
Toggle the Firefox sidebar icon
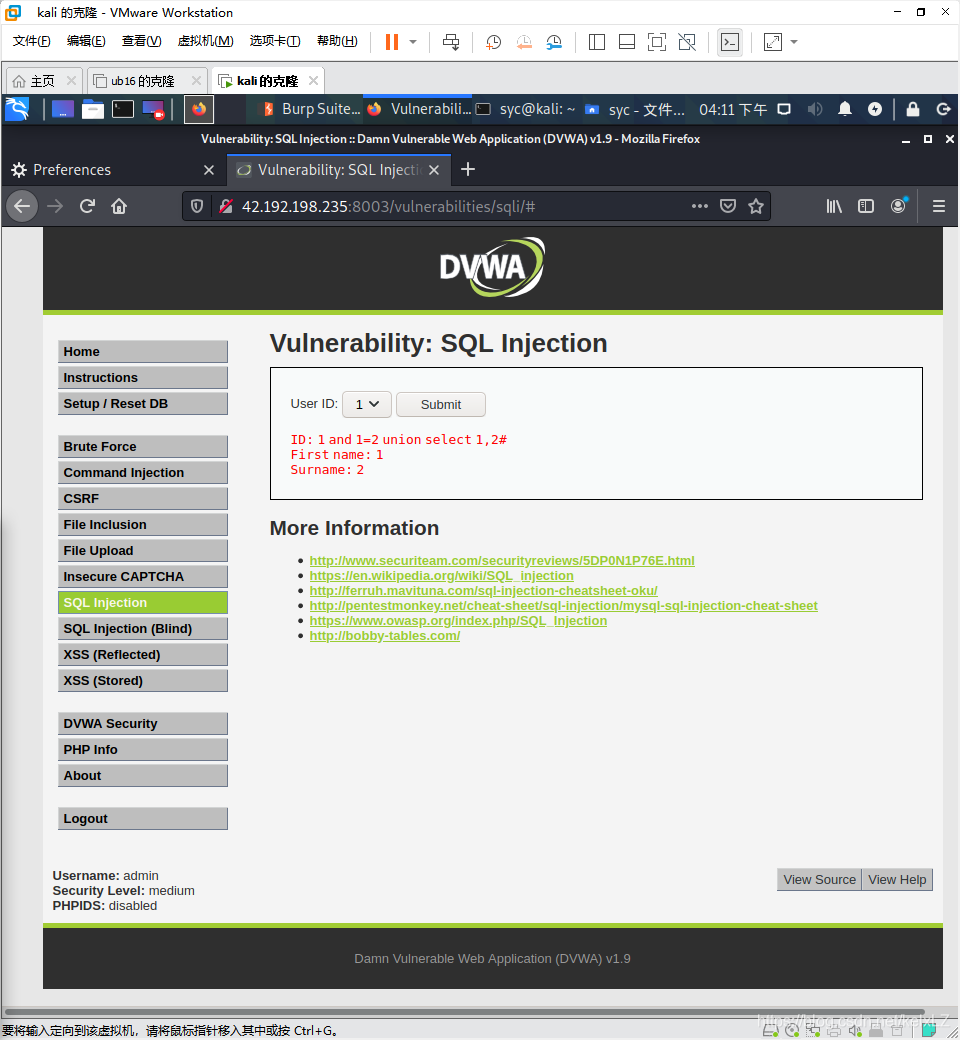click(x=866, y=206)
